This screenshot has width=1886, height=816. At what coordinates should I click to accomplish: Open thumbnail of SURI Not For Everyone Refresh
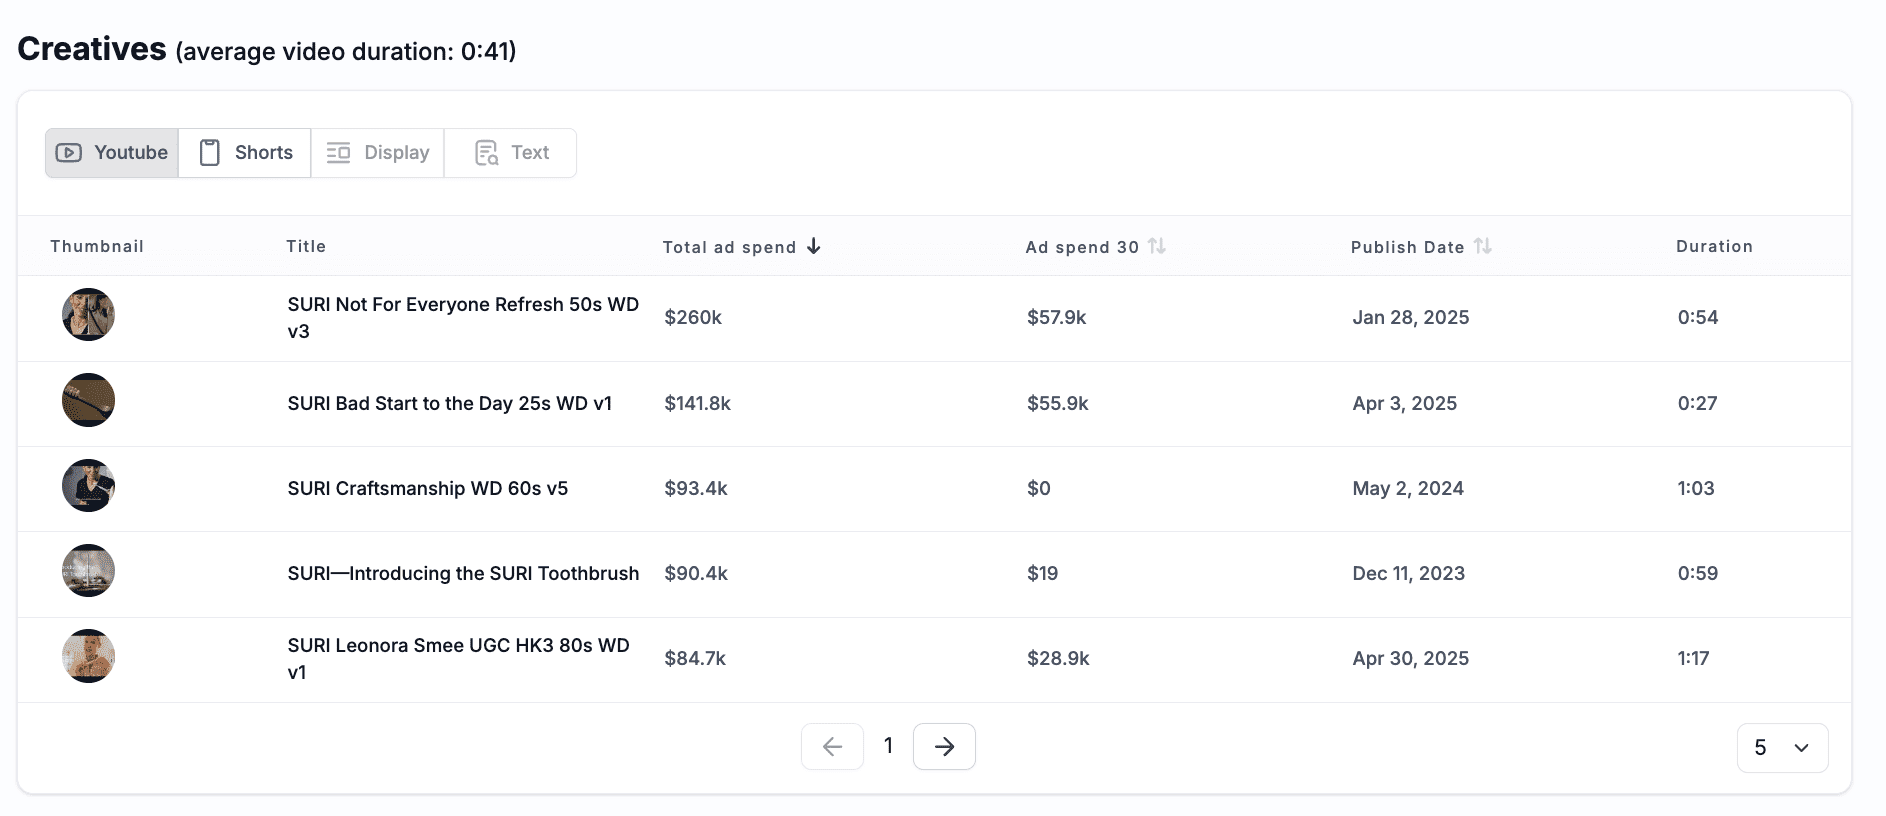pyautogui.click(x=88, y=315)
